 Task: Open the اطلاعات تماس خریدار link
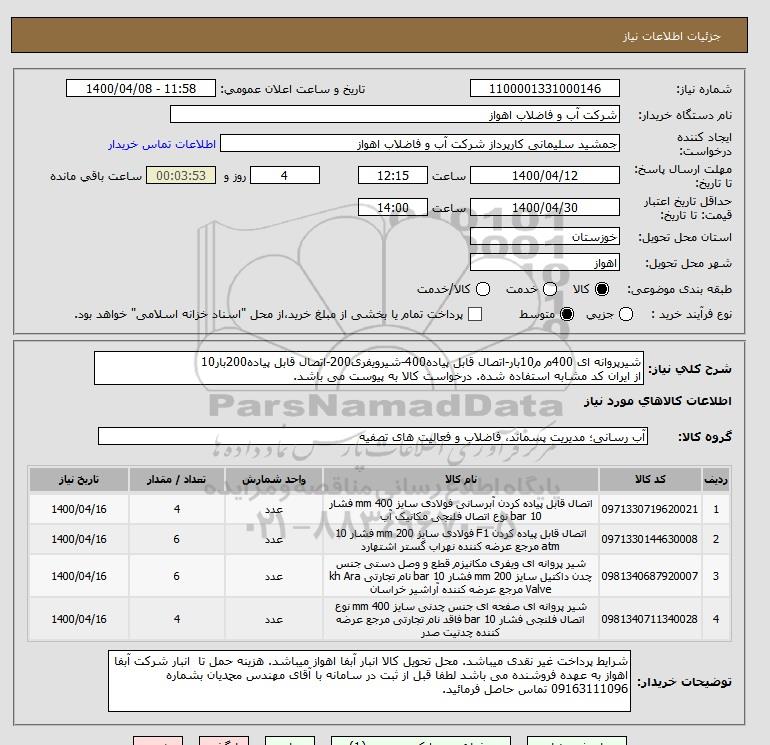162,144
